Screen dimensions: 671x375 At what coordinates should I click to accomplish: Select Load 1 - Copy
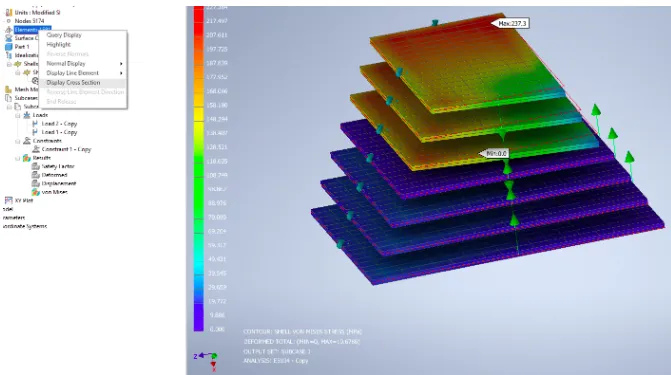pos(59,132)
